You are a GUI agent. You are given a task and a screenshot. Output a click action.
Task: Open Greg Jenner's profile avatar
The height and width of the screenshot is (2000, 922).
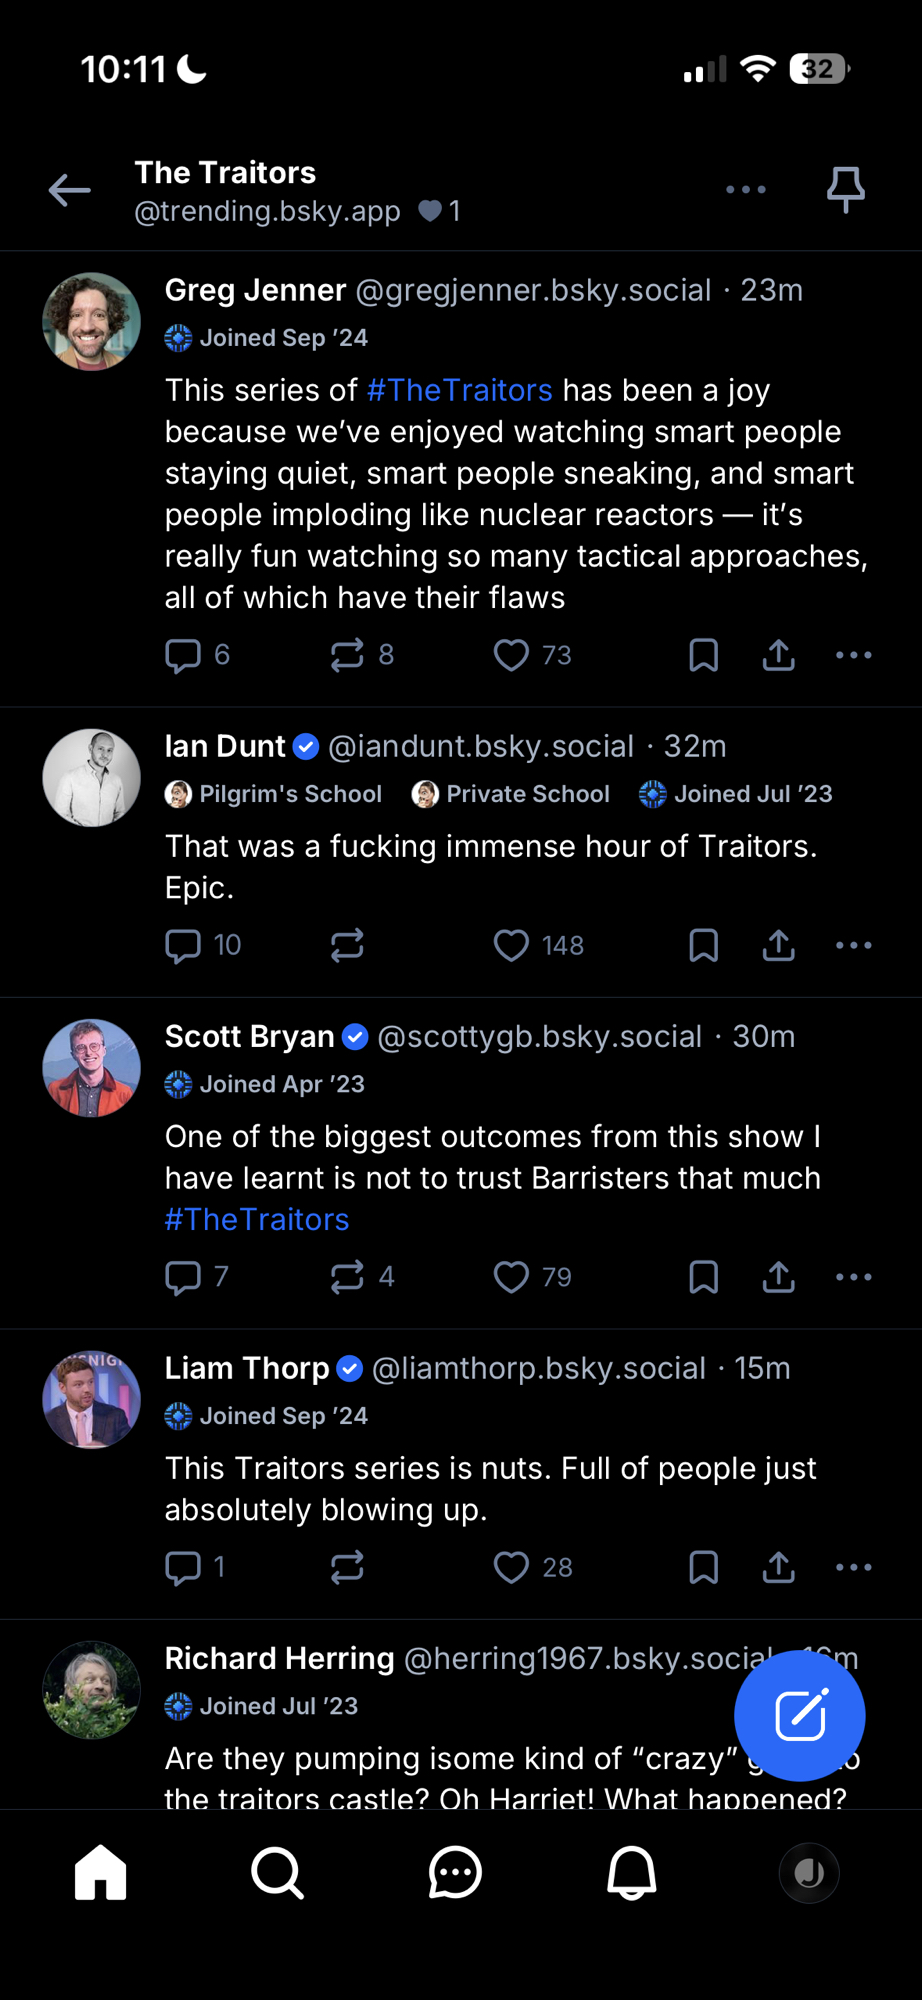point(91,322)
